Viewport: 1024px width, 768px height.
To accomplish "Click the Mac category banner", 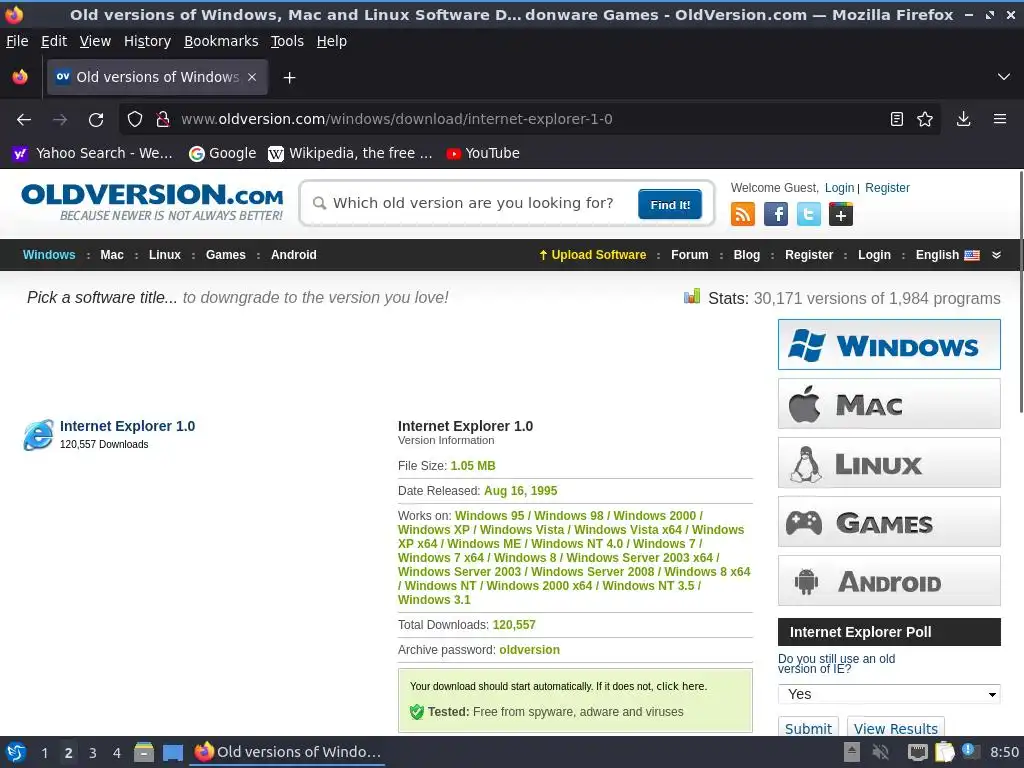I will (889, 404).
